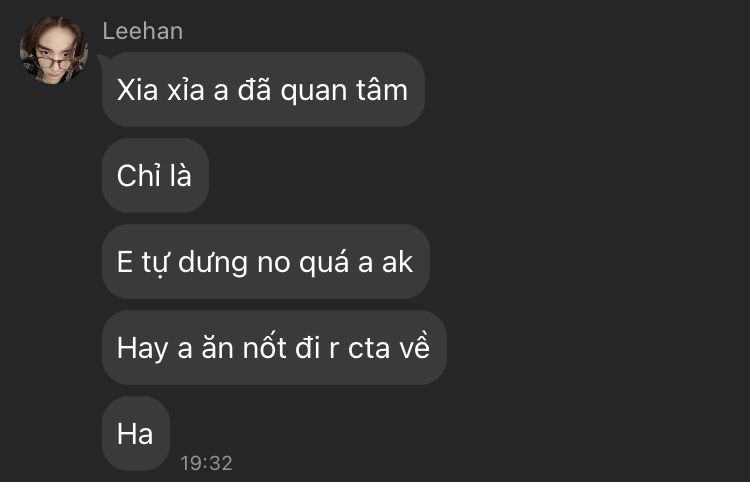
Task: Select the message 'Xia xỉa a đã quan tâm'
Action: 263,89
